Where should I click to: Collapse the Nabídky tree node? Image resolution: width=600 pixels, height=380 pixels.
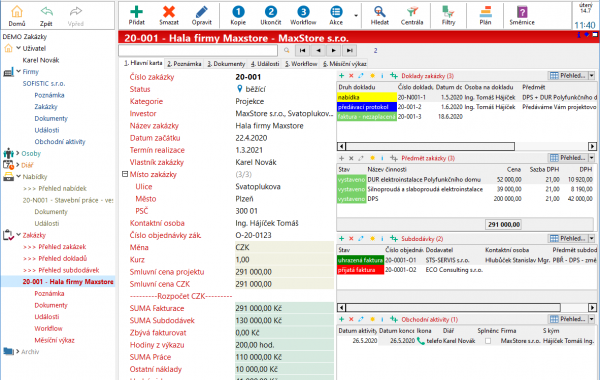click(18, 176)
